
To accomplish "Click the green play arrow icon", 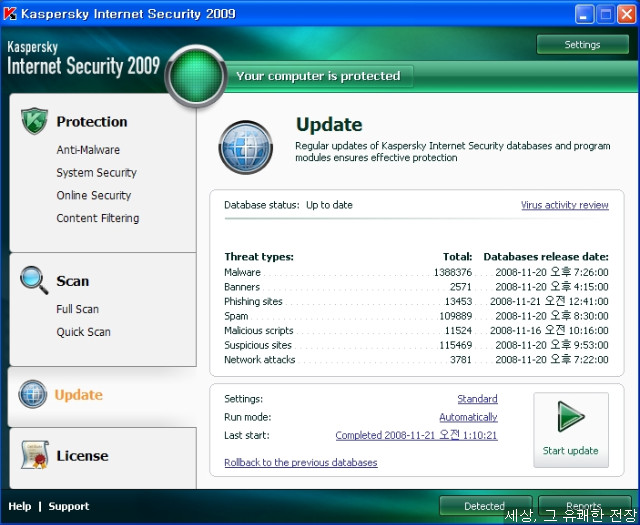I will [x=571, y=416].
